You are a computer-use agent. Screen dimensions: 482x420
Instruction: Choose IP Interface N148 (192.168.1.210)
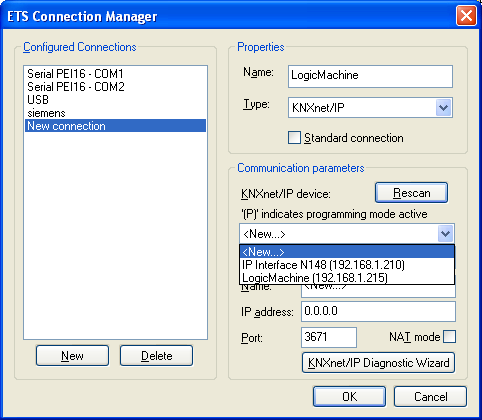[x=347, y=265]
